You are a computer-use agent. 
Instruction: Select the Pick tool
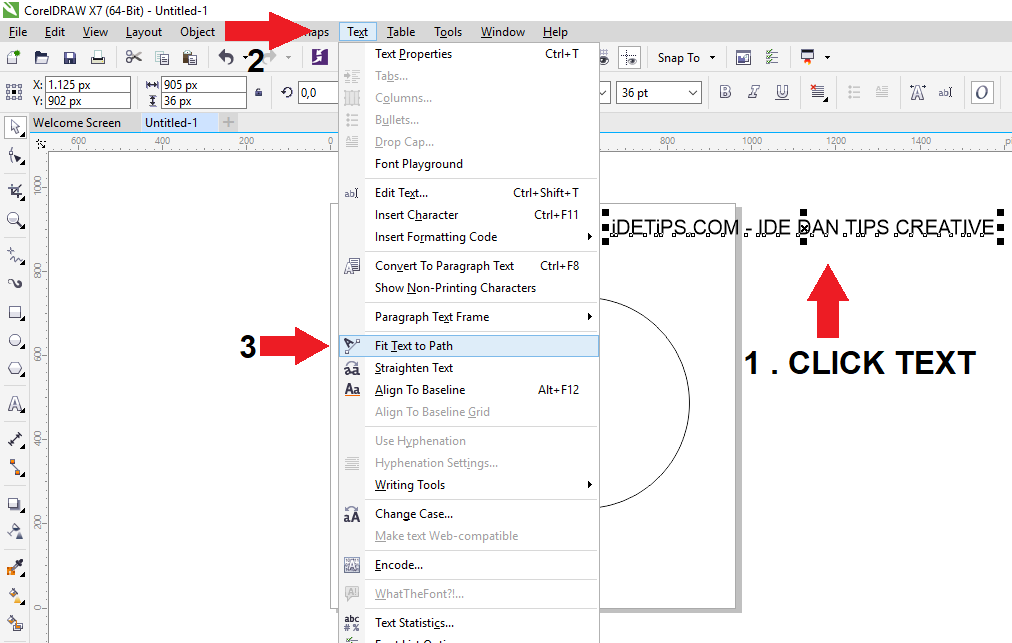[x=14, y=128]
